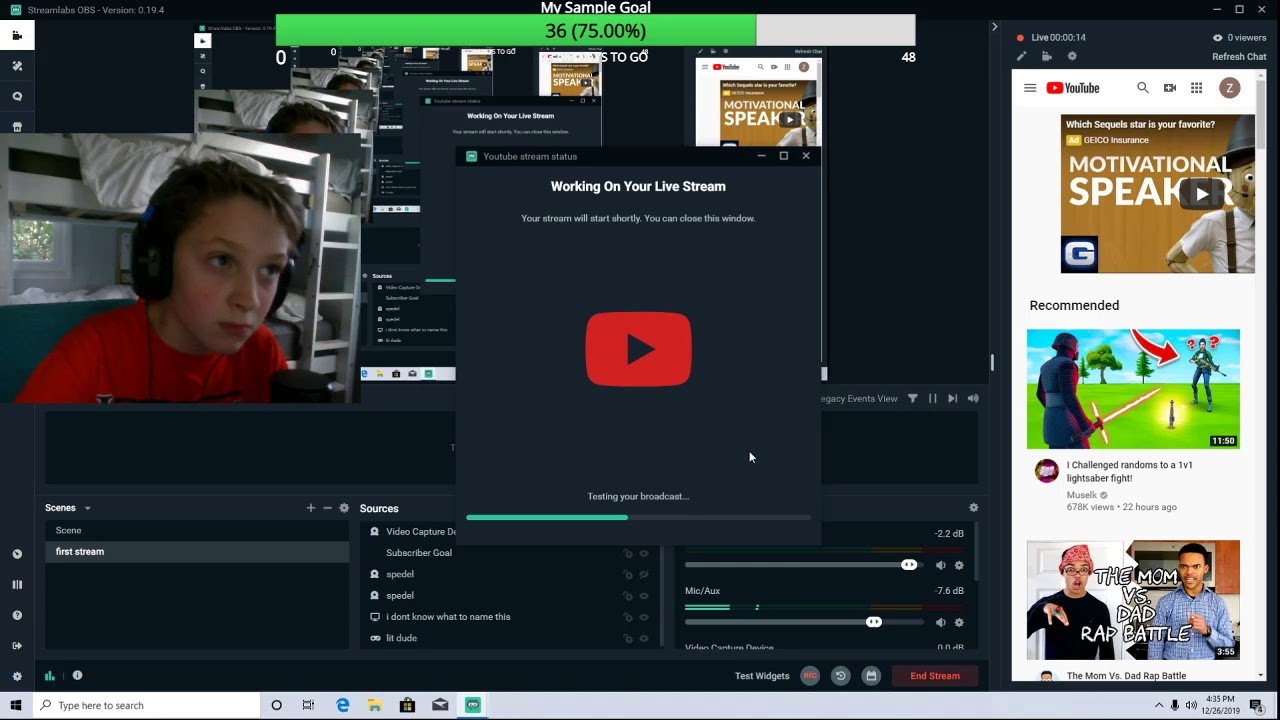Open the performance stats bars icon
Screen dimensions: 1280x720
(49, 676)
